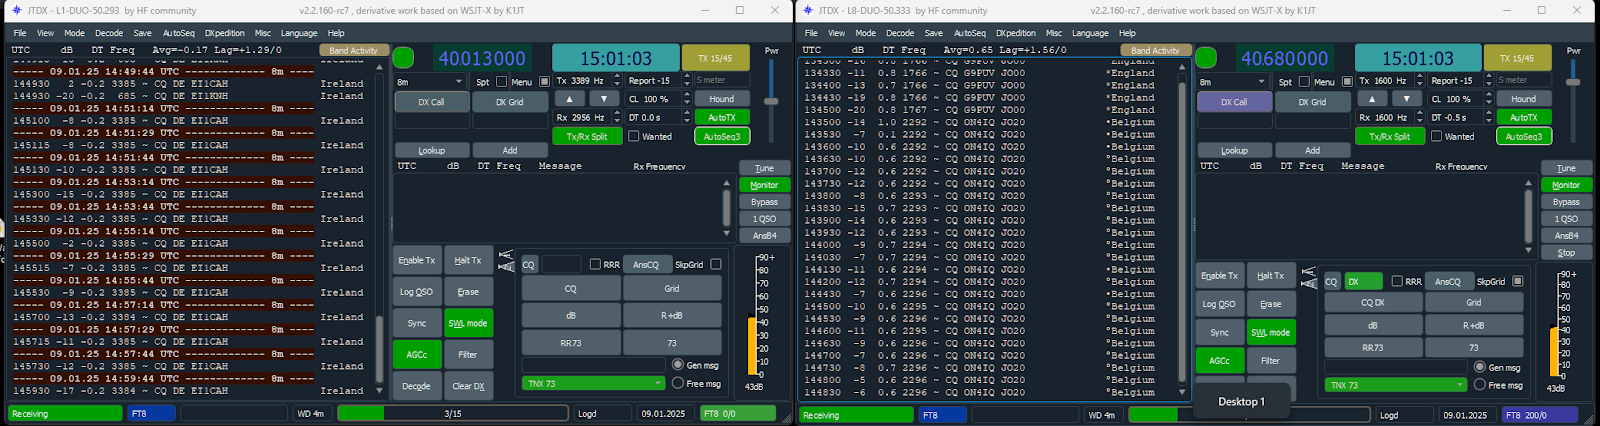Click lower message-arrow icon in L8-DUO window
The image size is (1600, 426).
pyautogui.click(x=1309, y=284)
